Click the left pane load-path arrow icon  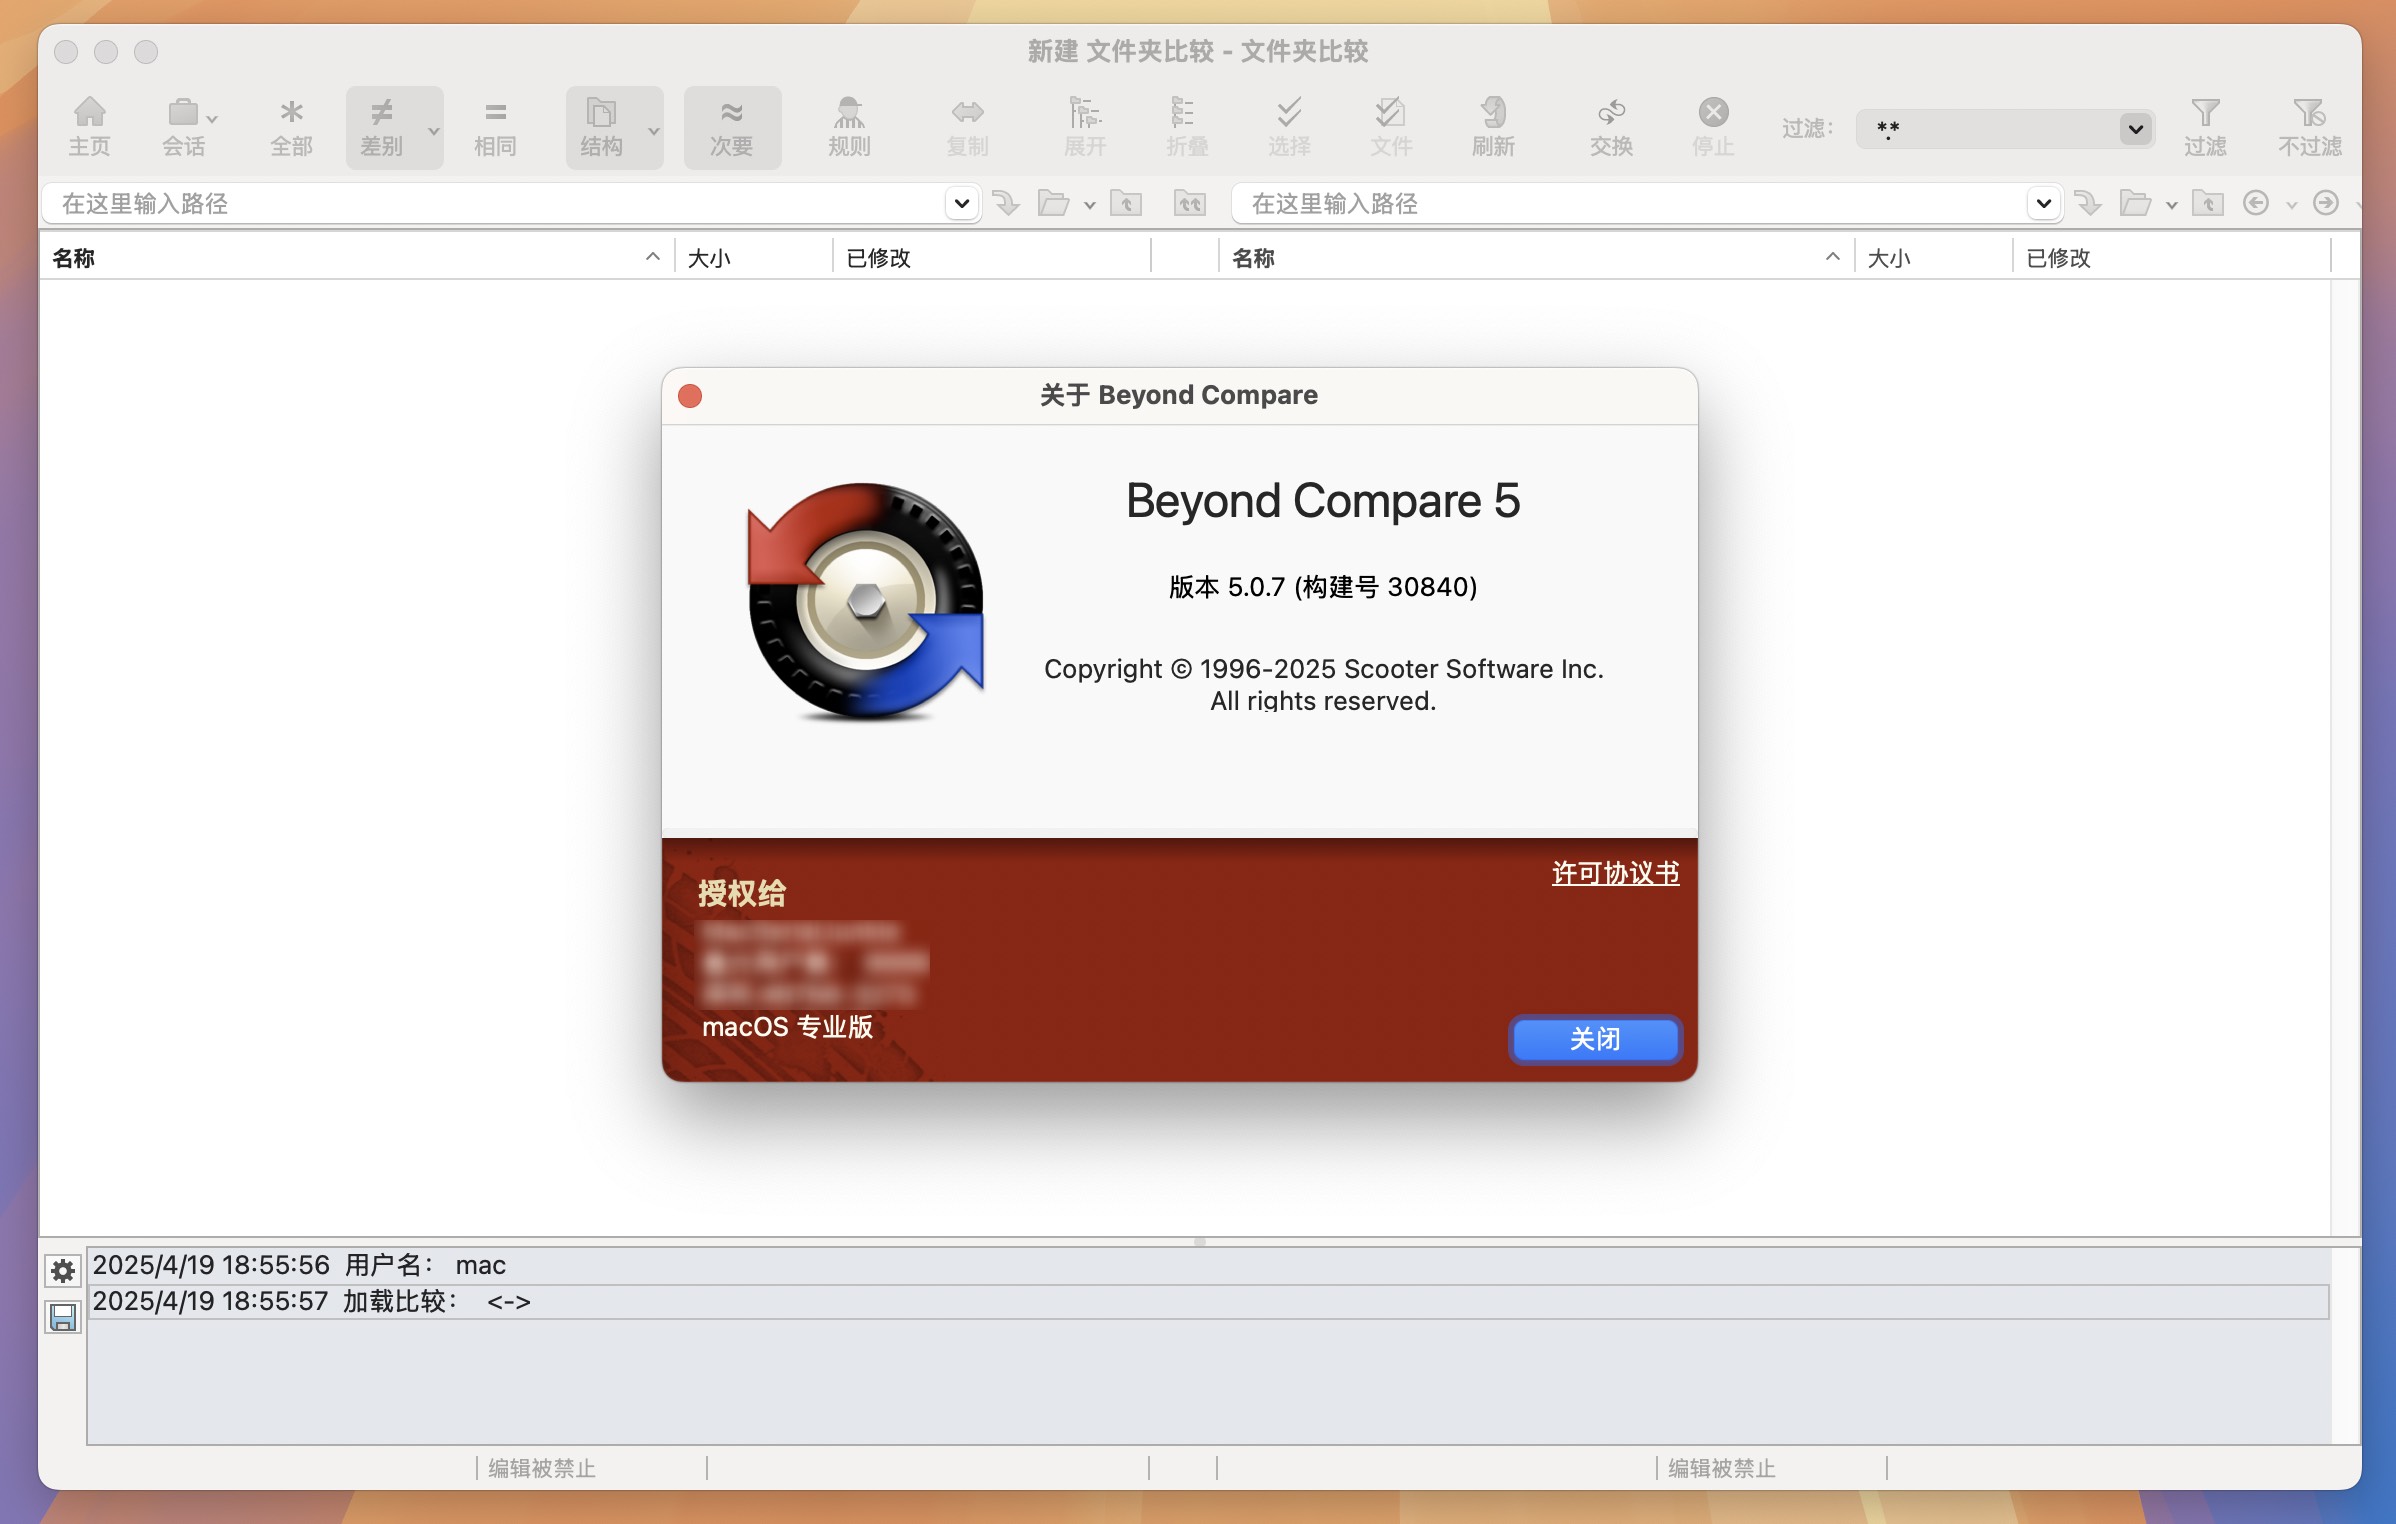coord(1006,204)
